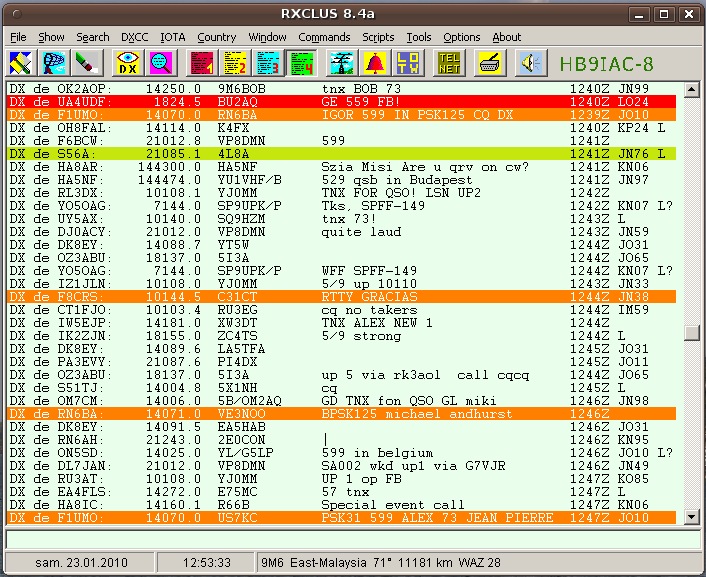Select the orange F8CRS C31CT row
The height and width of the screenshot is (577, 706).
[x=341, y=297]
